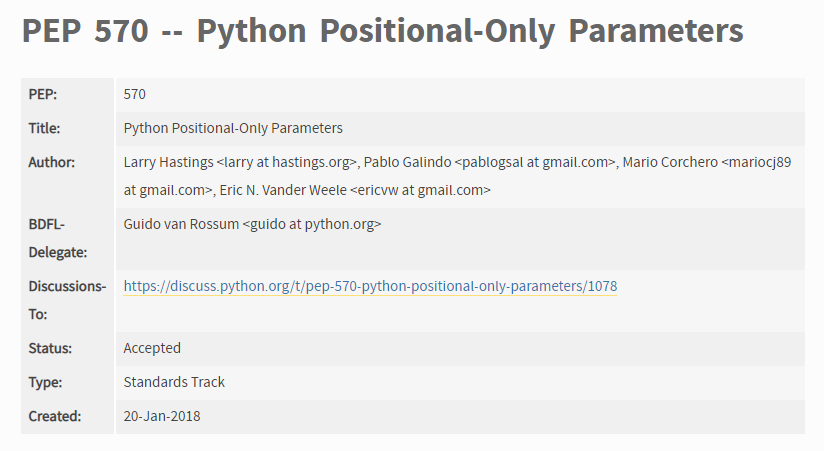Click the Accepted status value
This screenshot has height=451, width=824.
[x=152, y=348]
